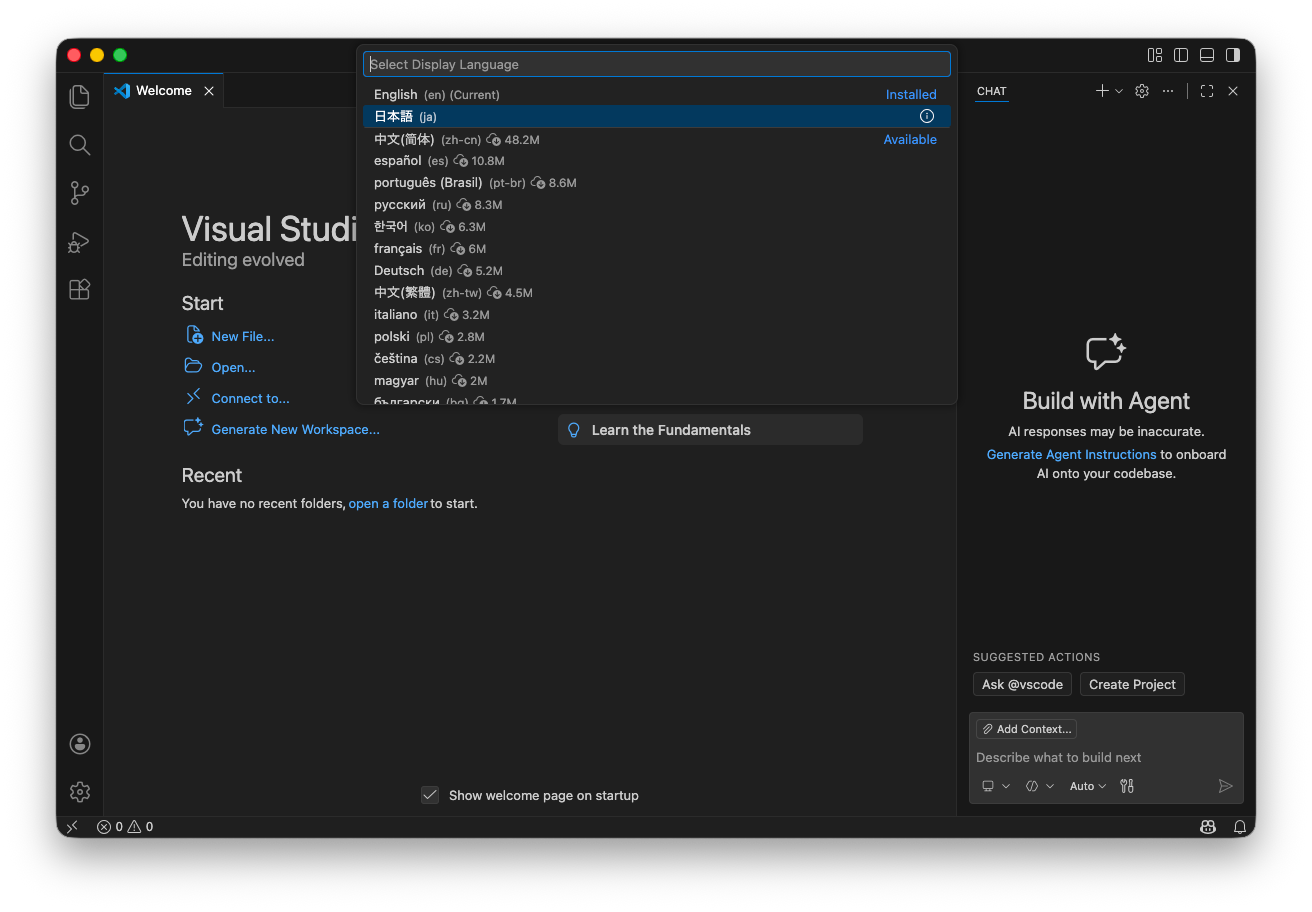Focus the Describe what to build next field
Image resolution: width=1312 pixels, height=912 pixels.
[x=1106, y=758]
